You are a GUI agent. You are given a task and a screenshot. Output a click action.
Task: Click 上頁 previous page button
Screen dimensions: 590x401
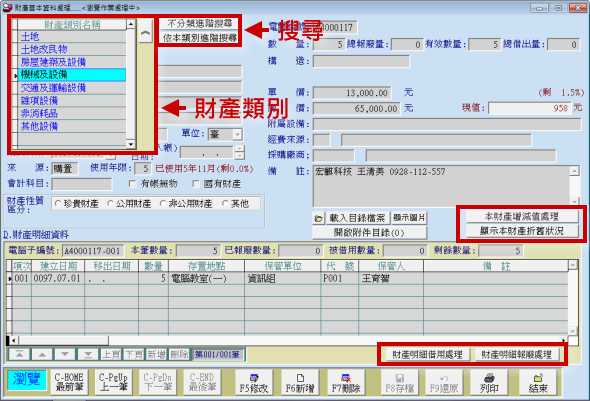click(x=111, y=354)
